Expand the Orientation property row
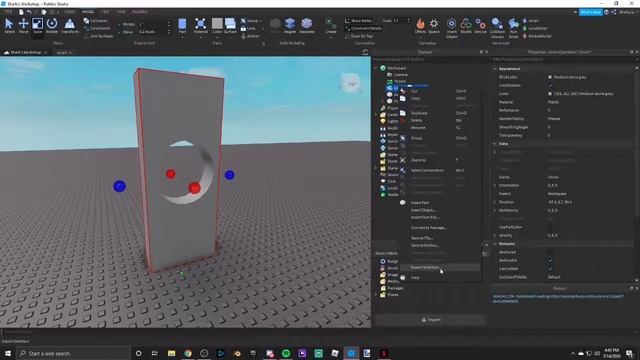640x360 pixels. 495,185
